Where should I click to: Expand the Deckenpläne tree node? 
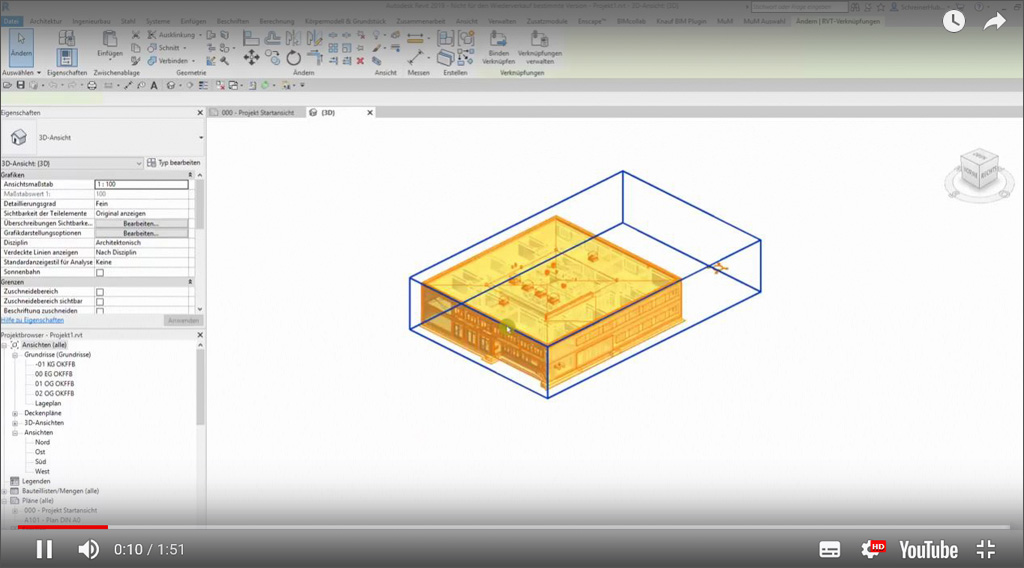point(15,413)
